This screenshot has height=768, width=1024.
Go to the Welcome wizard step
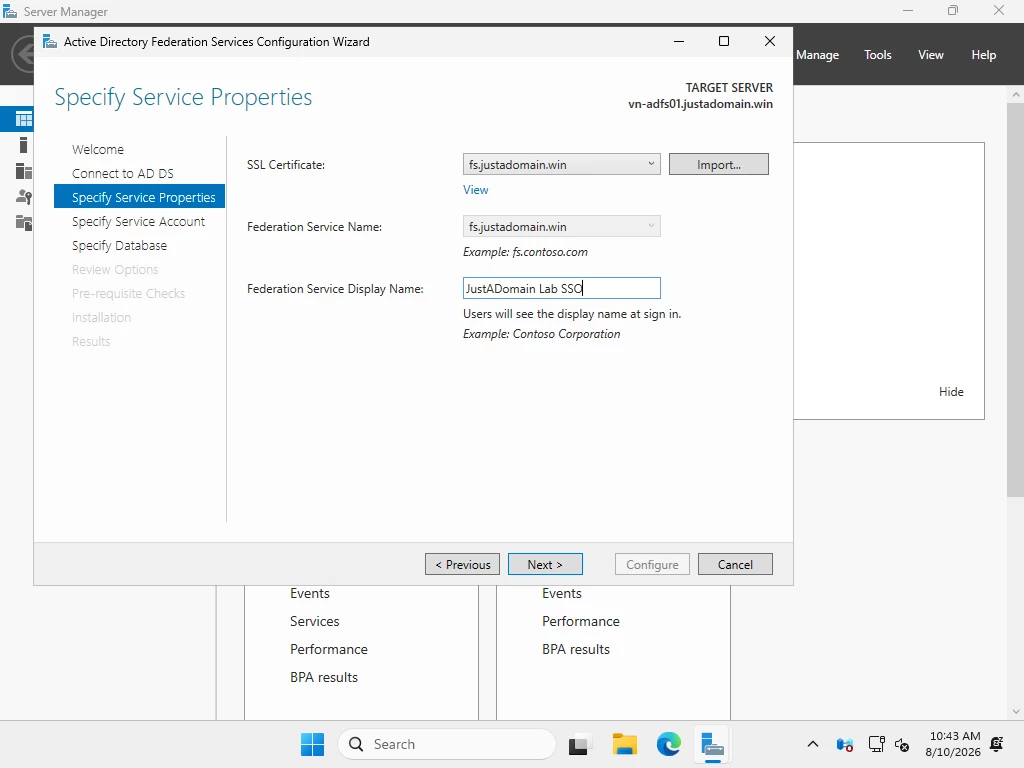(x=98, y=150)
